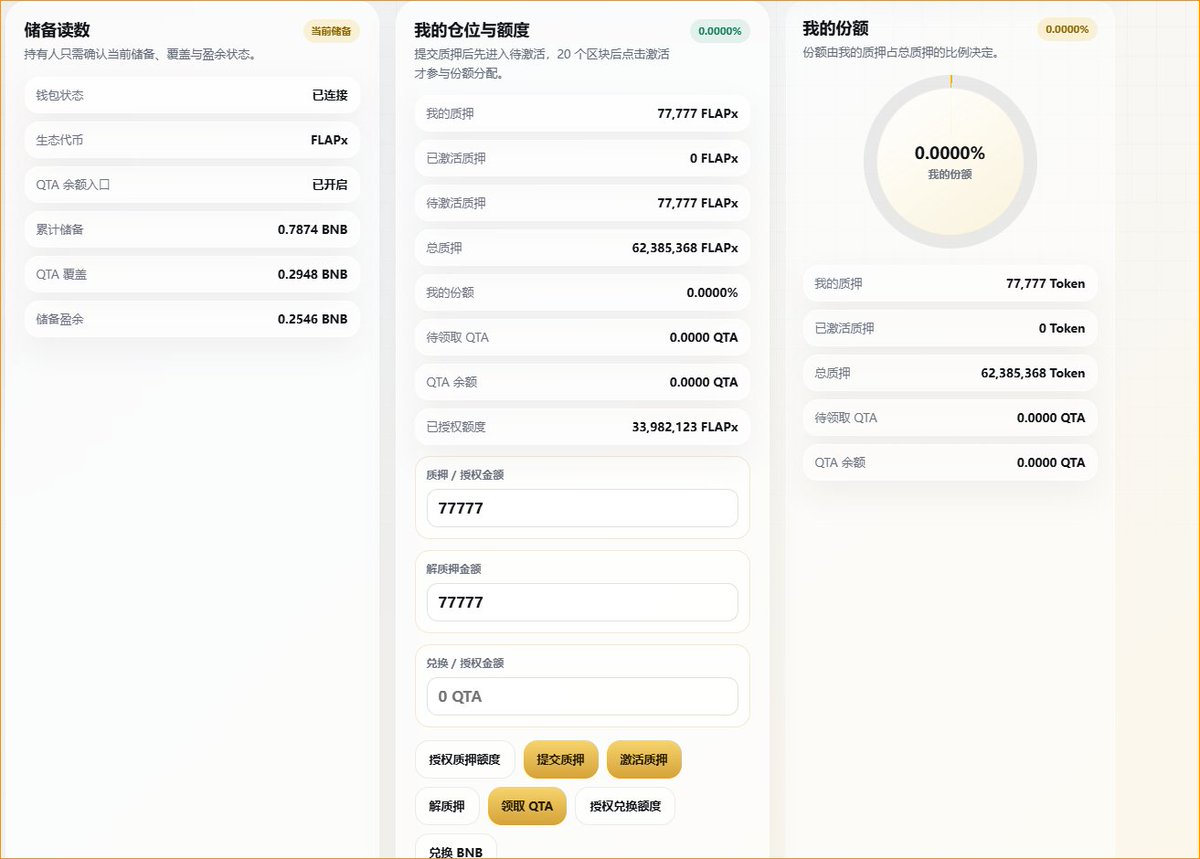Screen dimensions: 1200x859
Task: Click the 总质押 62,385,368 Token row
Action: 950,373
